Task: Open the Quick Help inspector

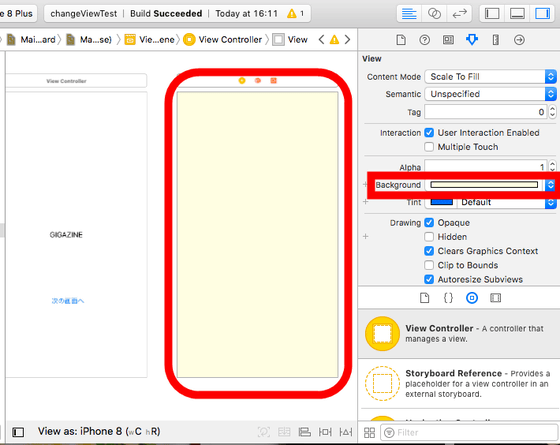Action: [x=424, y=40]
